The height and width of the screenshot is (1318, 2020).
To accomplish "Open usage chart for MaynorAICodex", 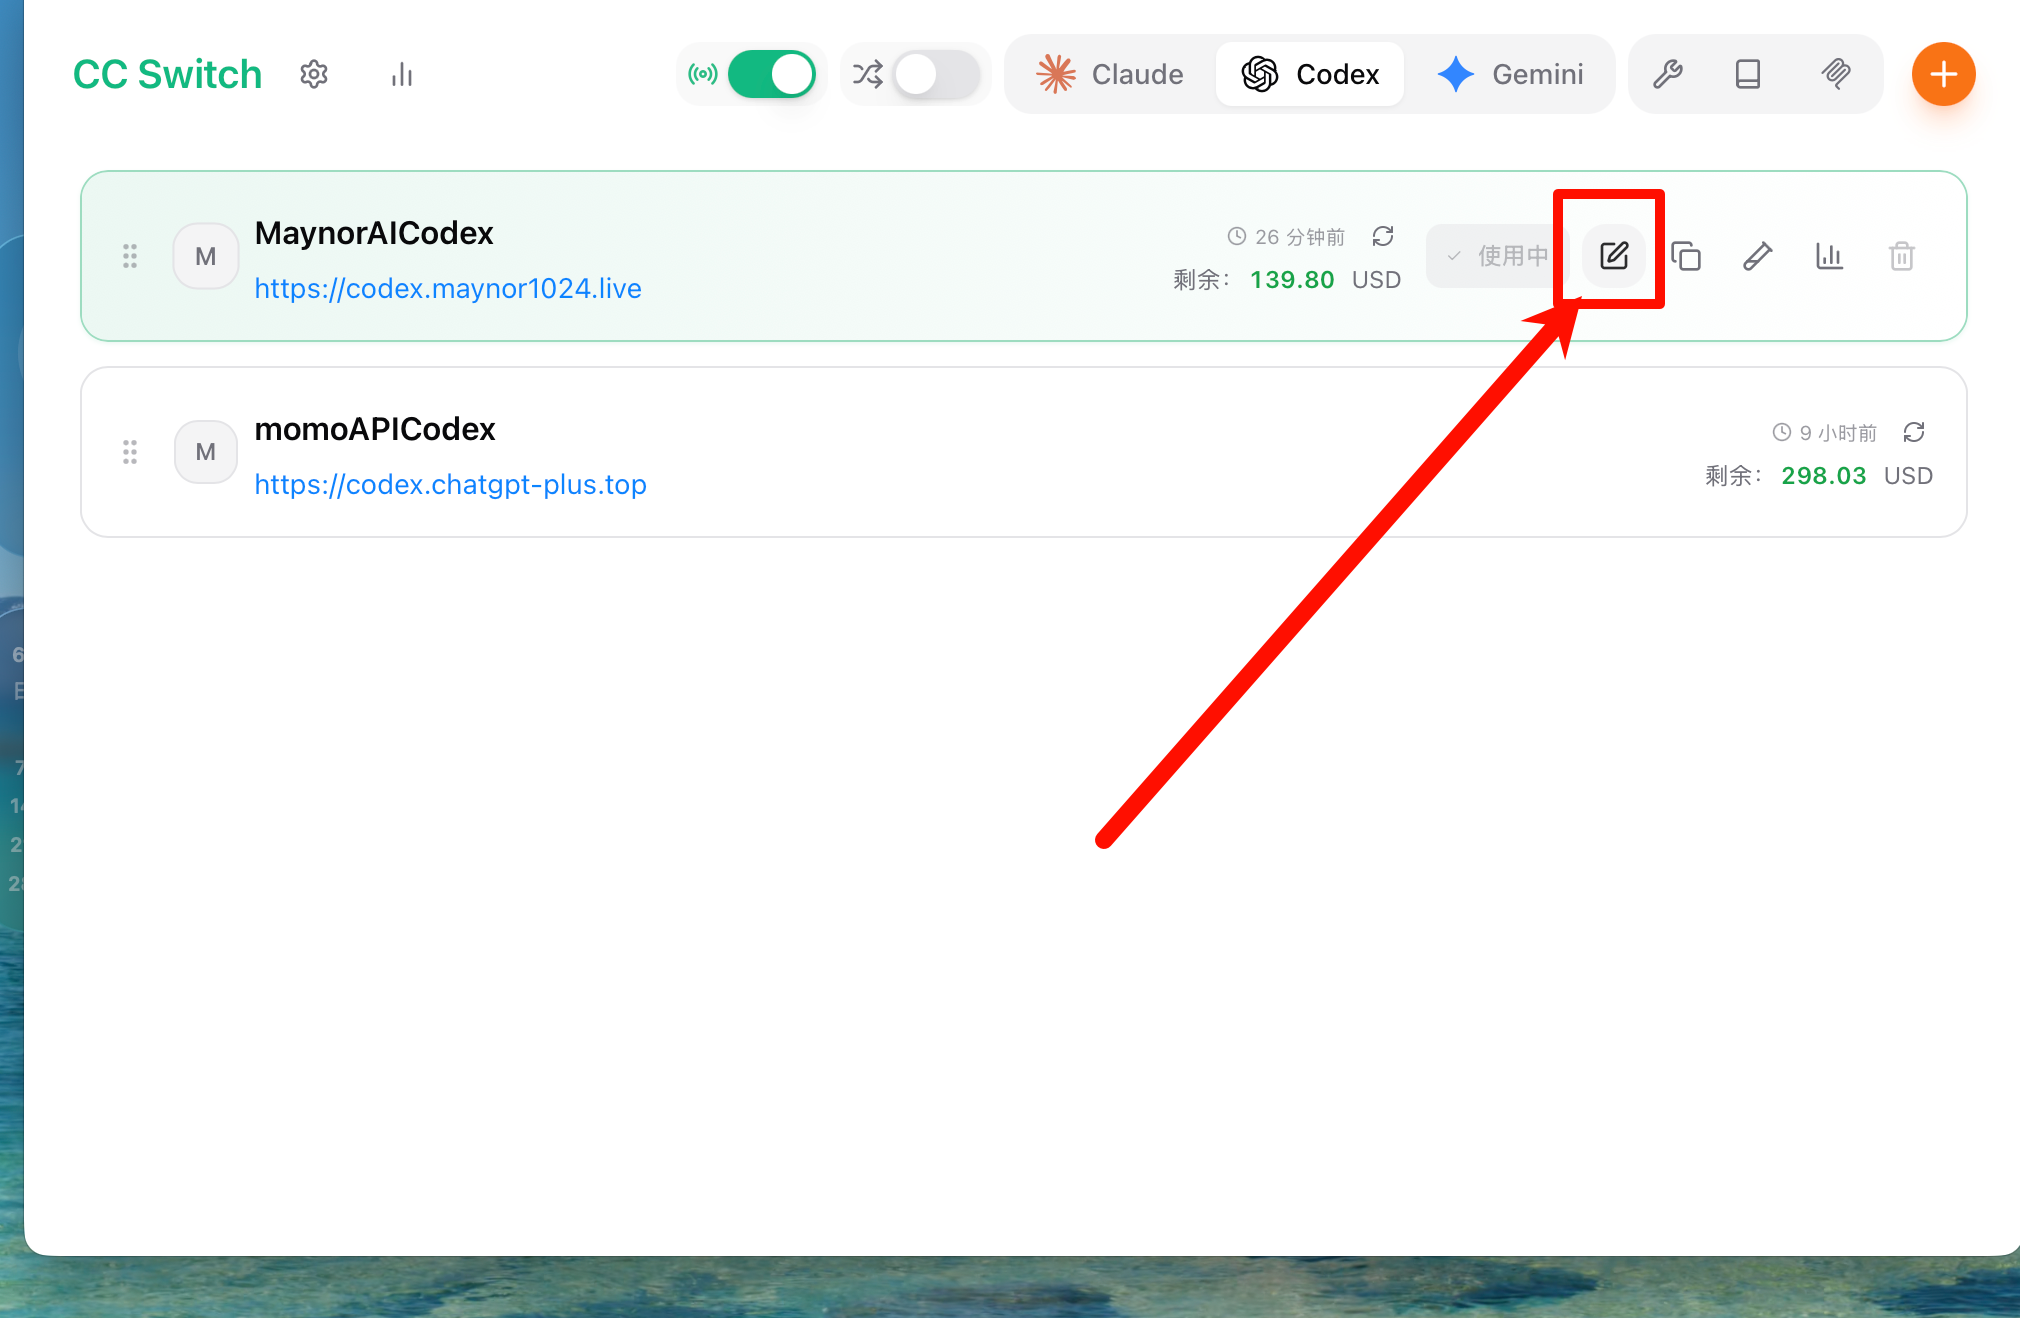I will click(x=1830, y=256).
